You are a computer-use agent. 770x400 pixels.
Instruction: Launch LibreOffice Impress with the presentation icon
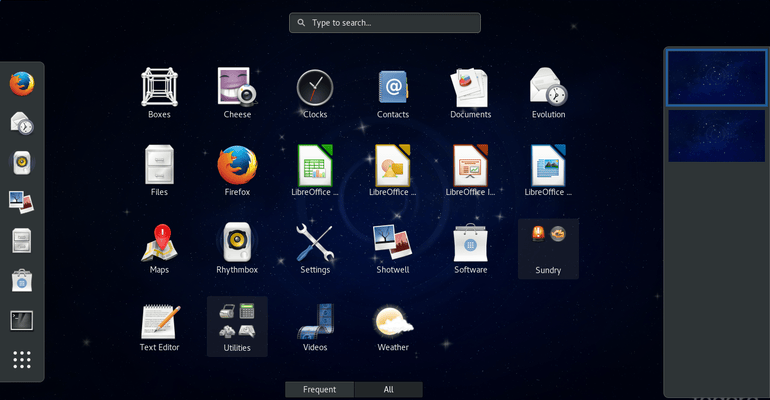coord(470,171)
